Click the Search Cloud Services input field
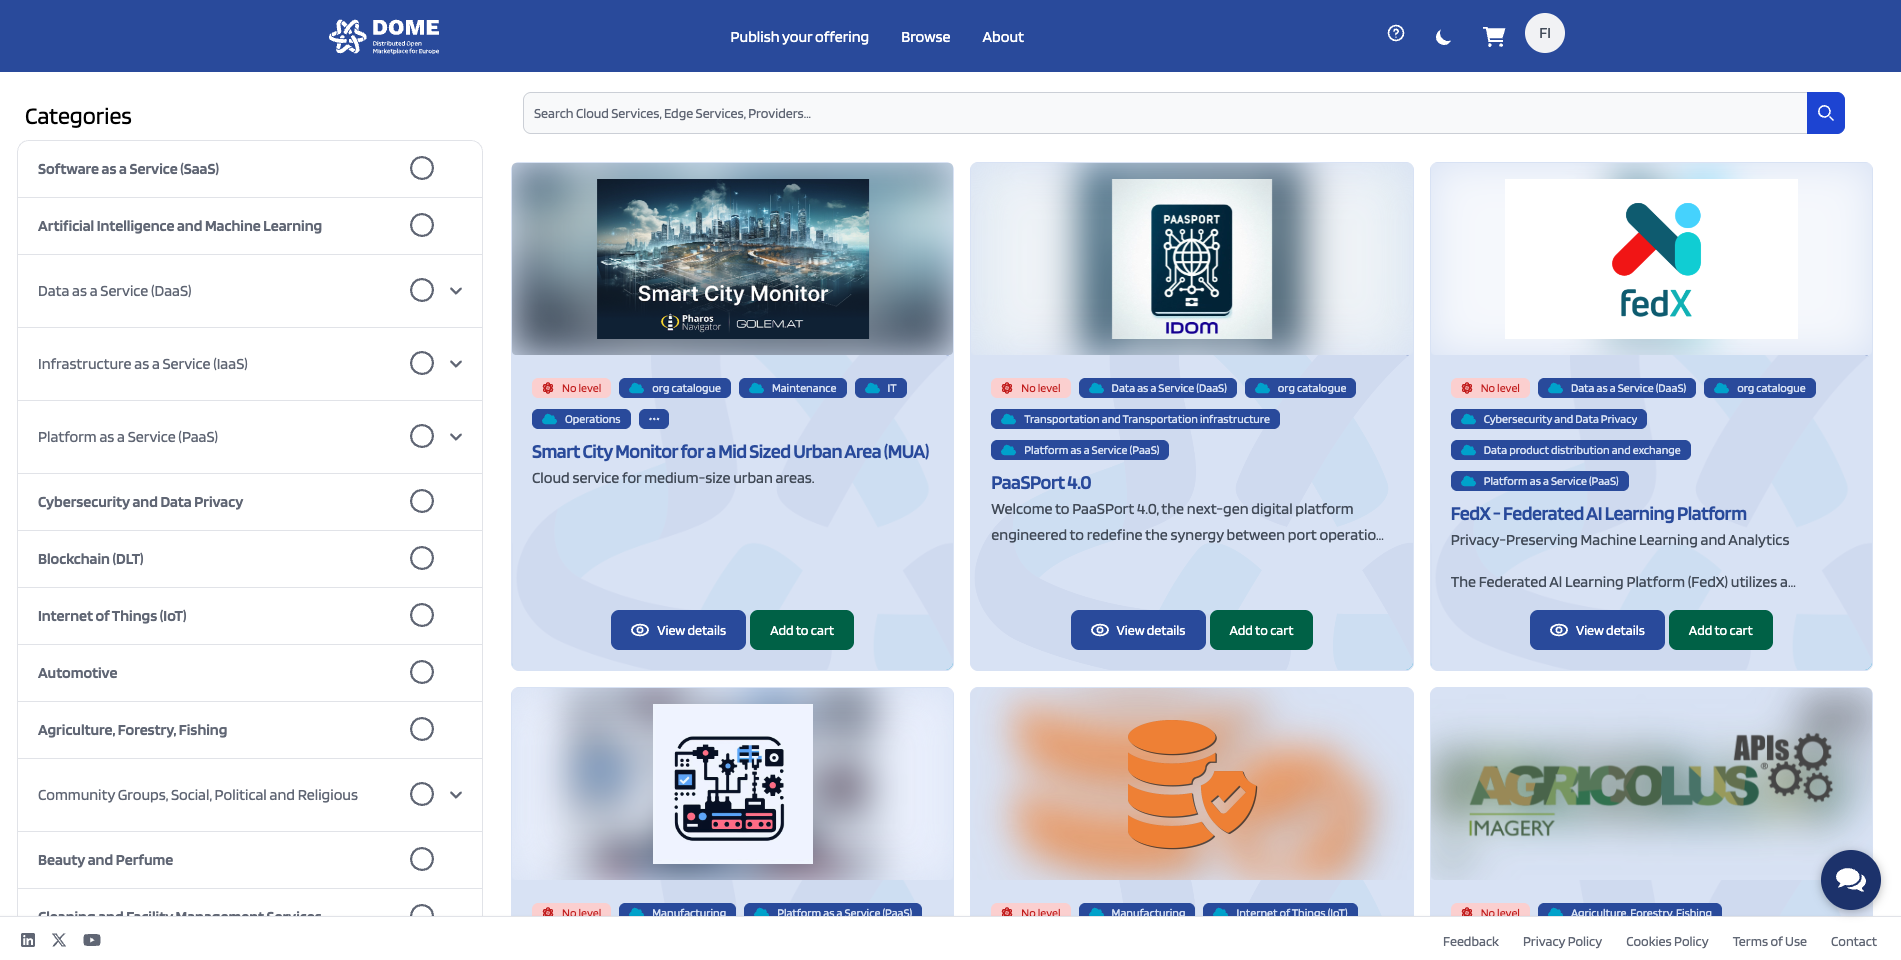Image resolution: width=1901 pixels, height=960 pixels. pos(1165,113)
